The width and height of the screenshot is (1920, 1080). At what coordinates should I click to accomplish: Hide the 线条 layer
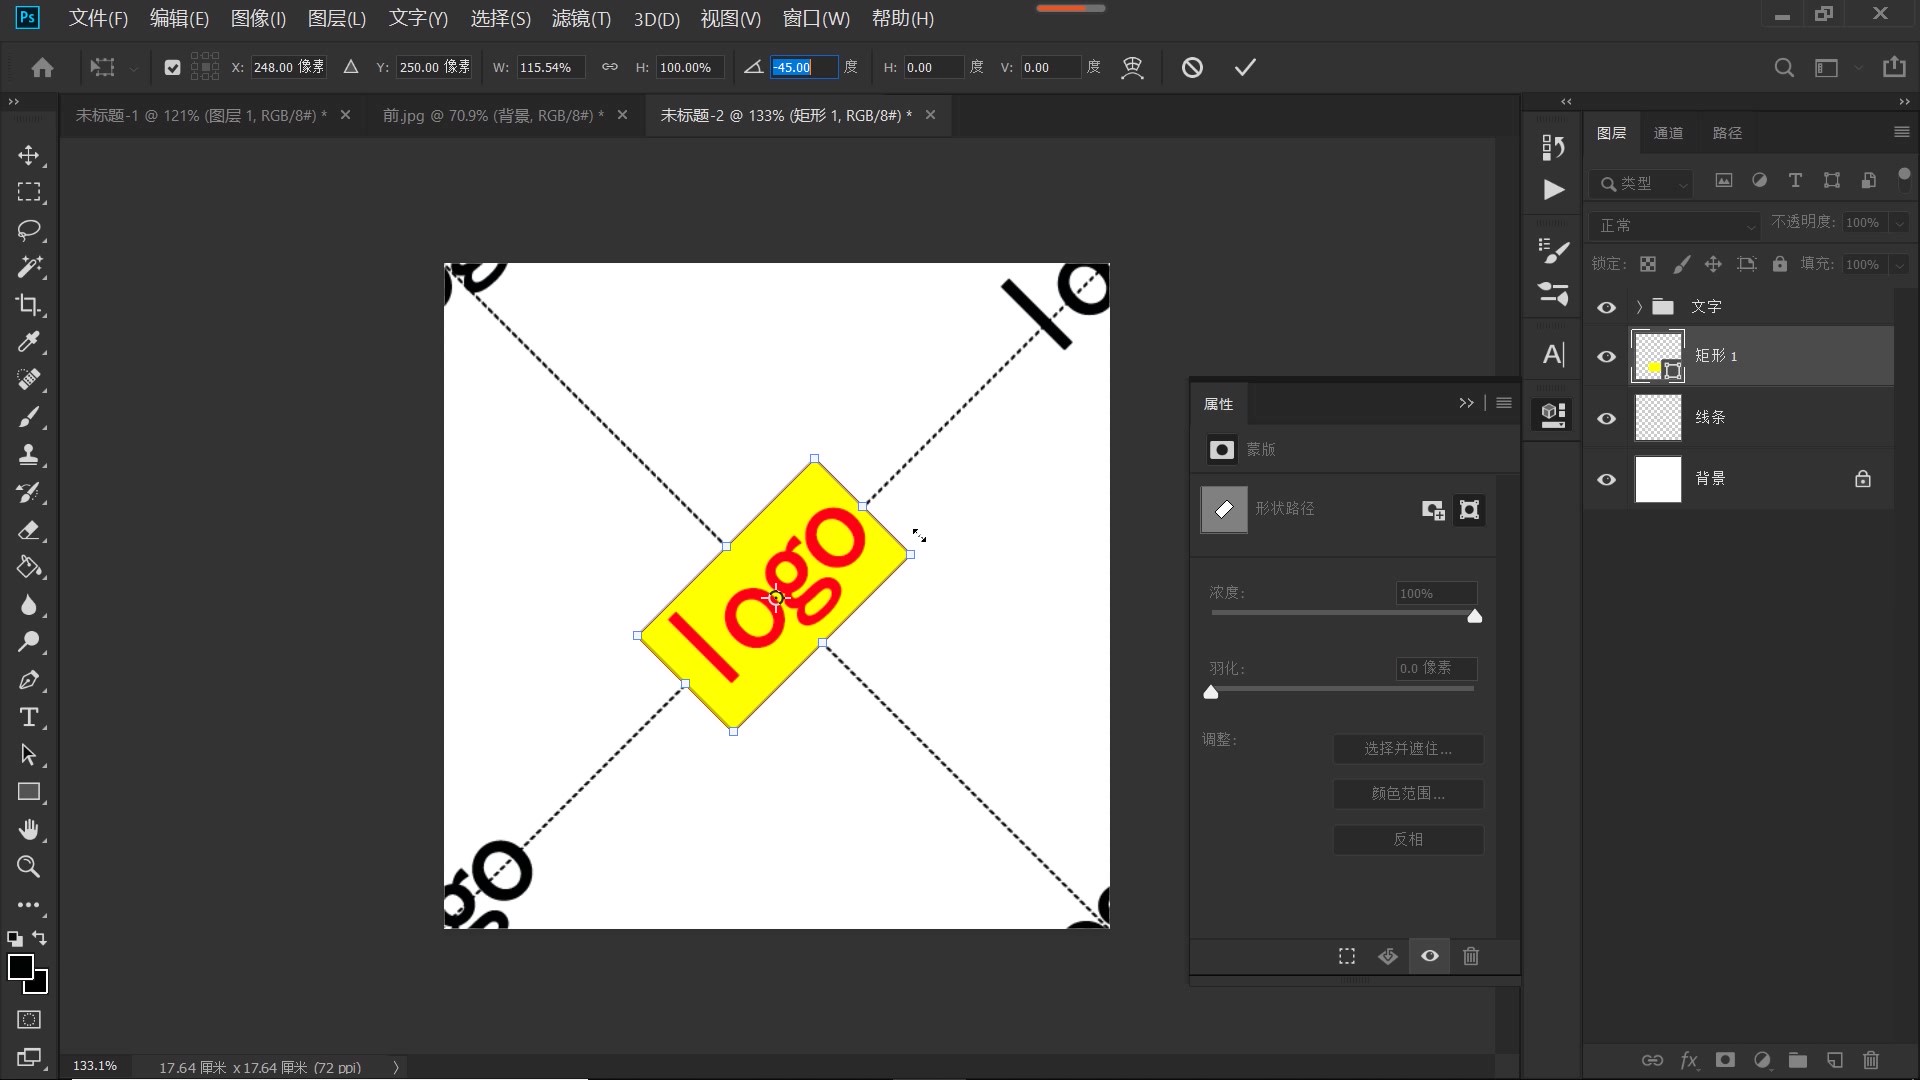[x=1607, y=418]
